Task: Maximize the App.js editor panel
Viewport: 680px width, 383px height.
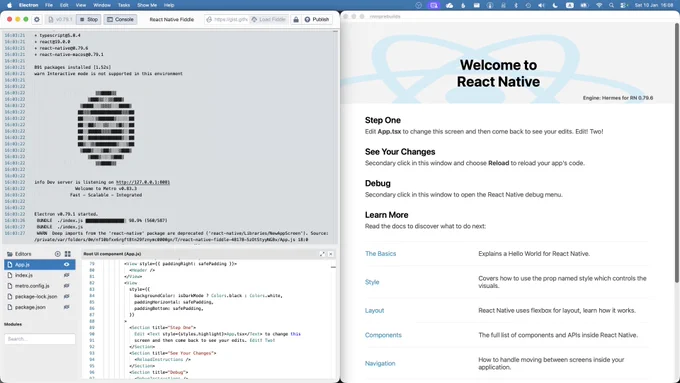Action: 322,254
